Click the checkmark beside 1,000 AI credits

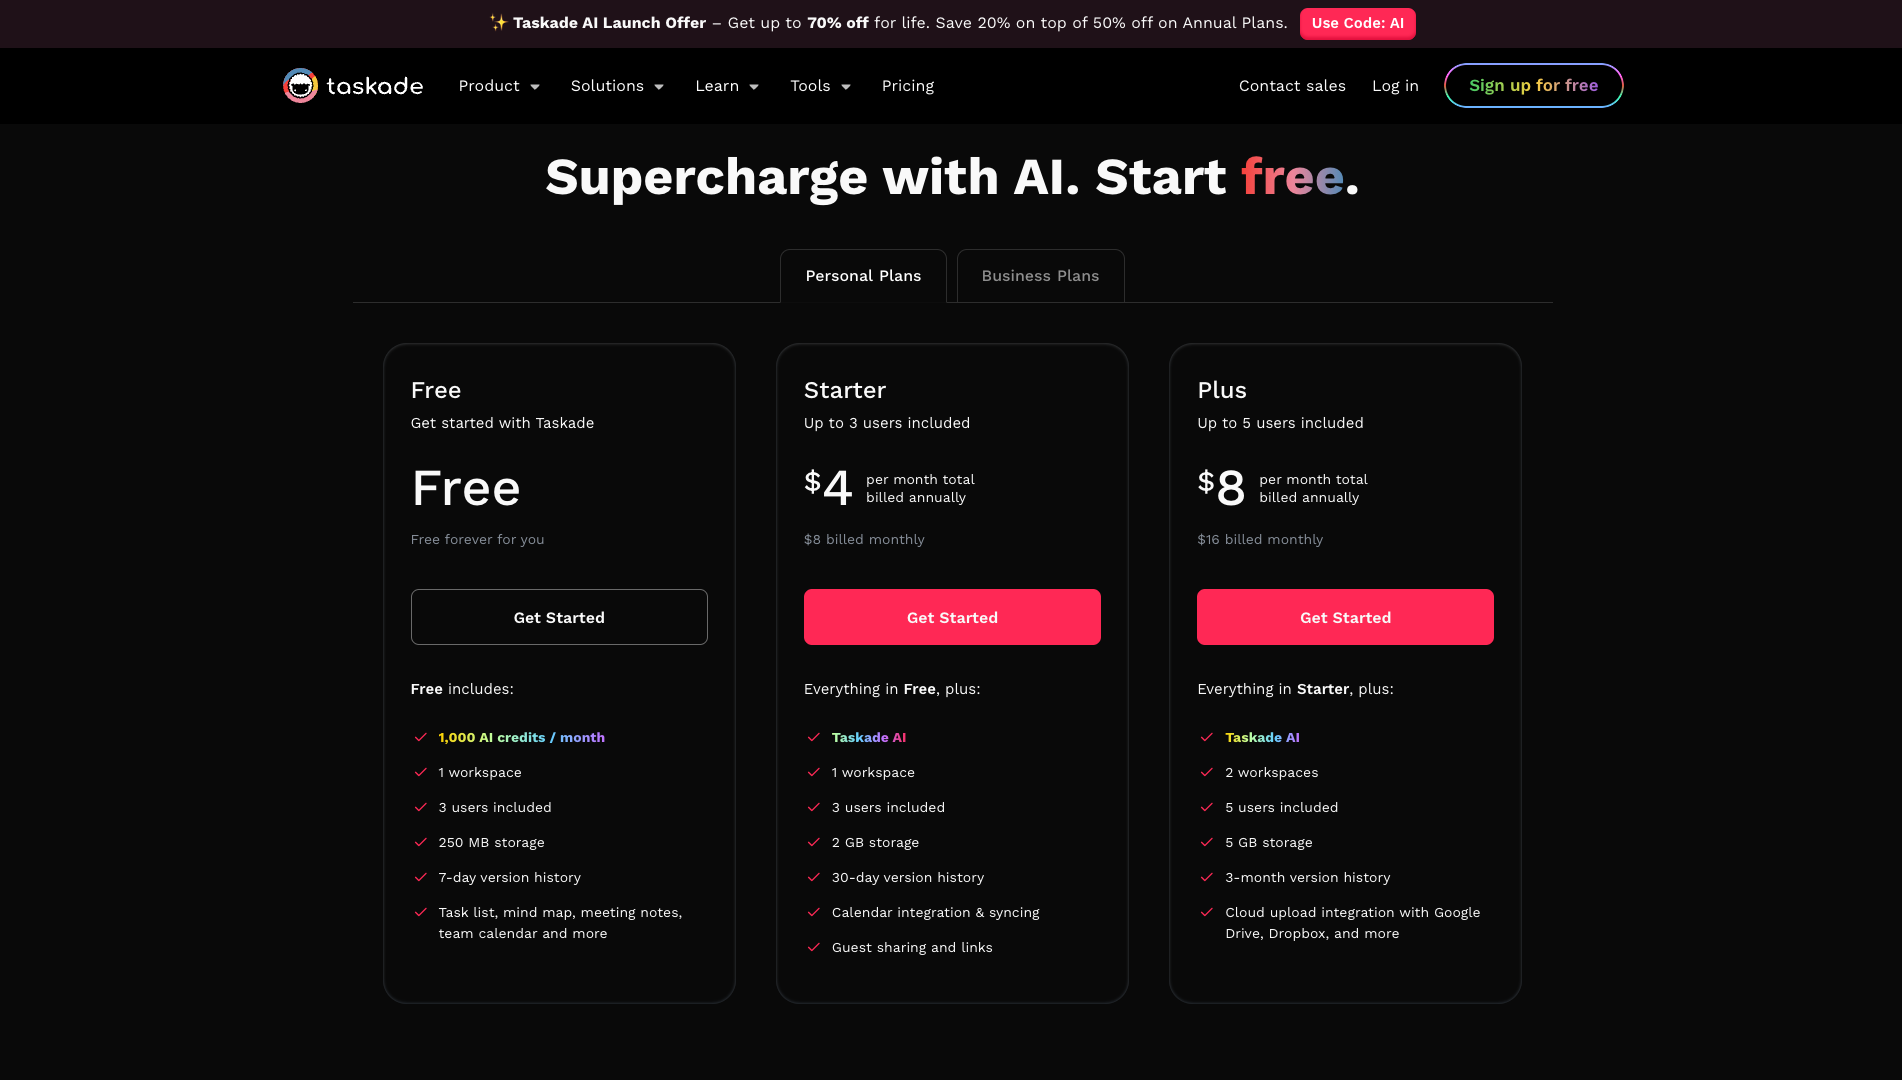coord(421,738)
